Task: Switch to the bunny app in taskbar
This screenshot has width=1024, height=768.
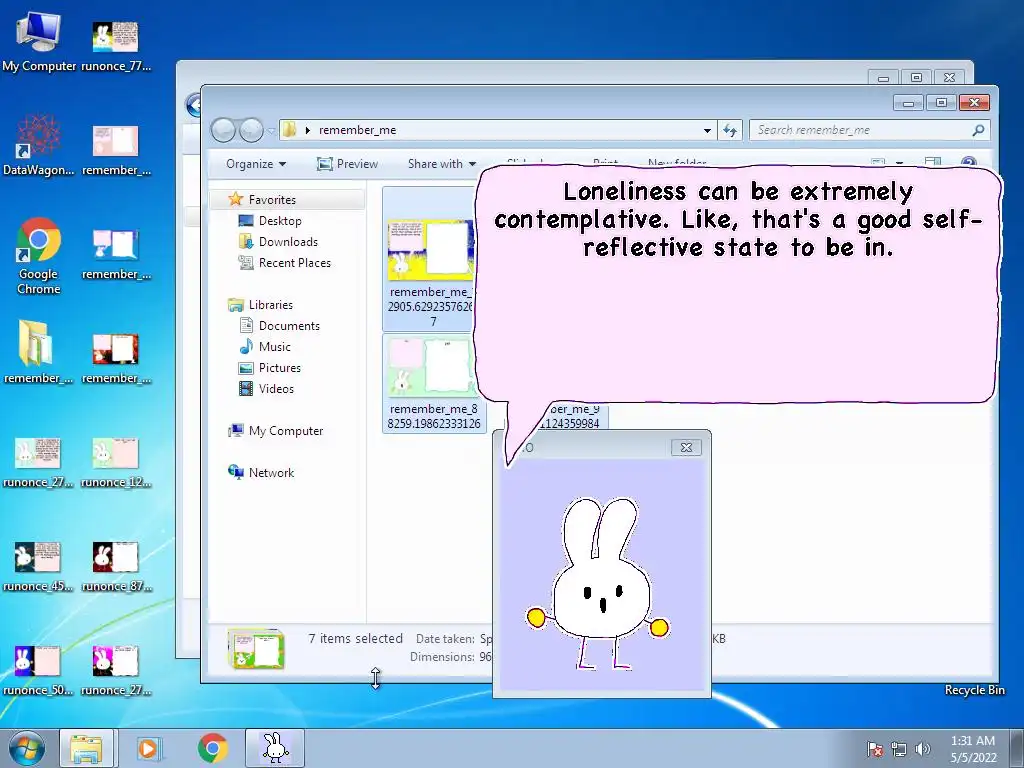Action: tap(275, 748)
